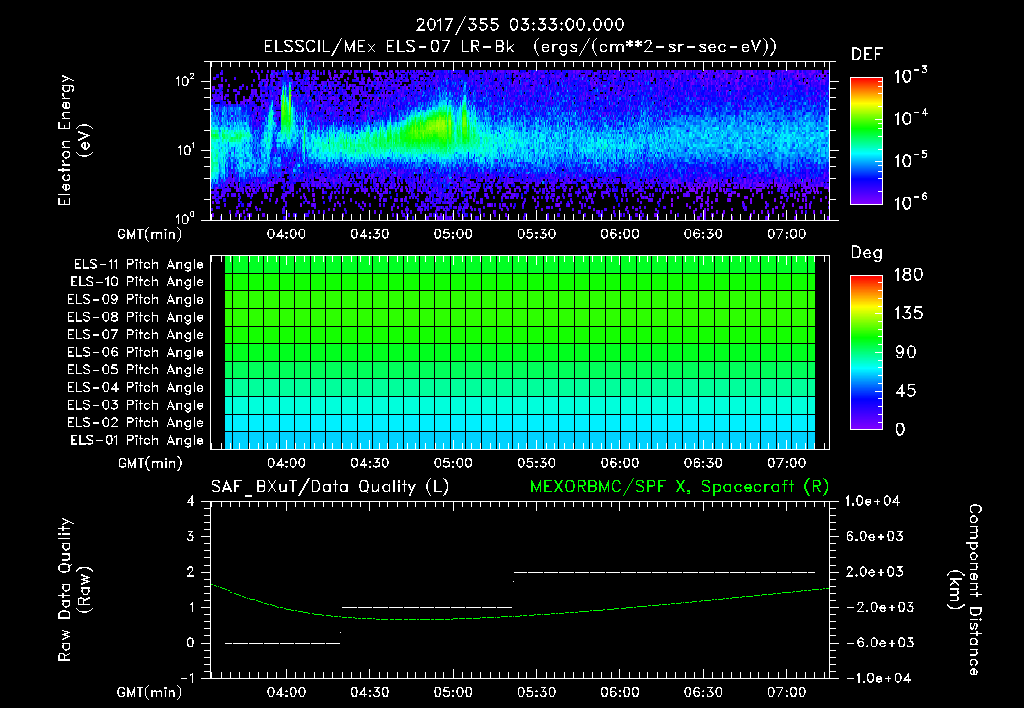Select the ELS-09 Pitch Angle row label
This screenshot has width=1024, height=708.
[135, 300]
